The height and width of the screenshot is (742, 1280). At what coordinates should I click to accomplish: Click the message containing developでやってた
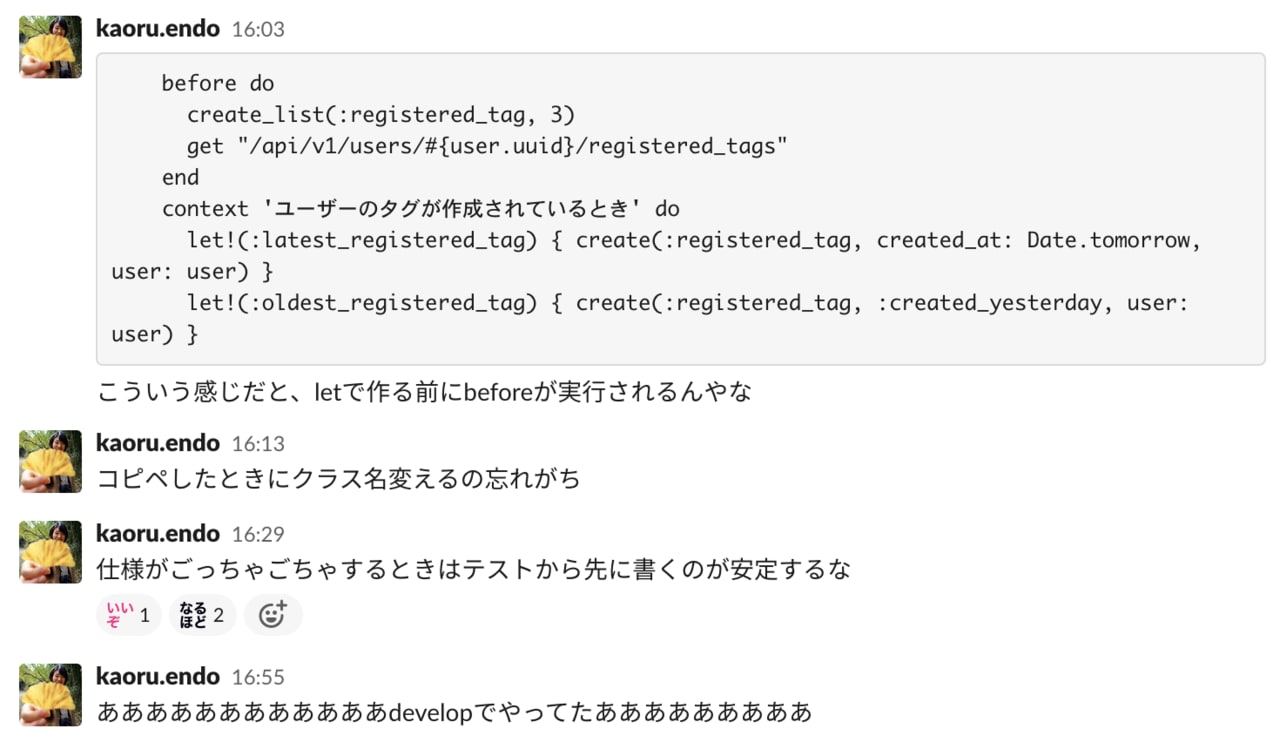point(454,712)
